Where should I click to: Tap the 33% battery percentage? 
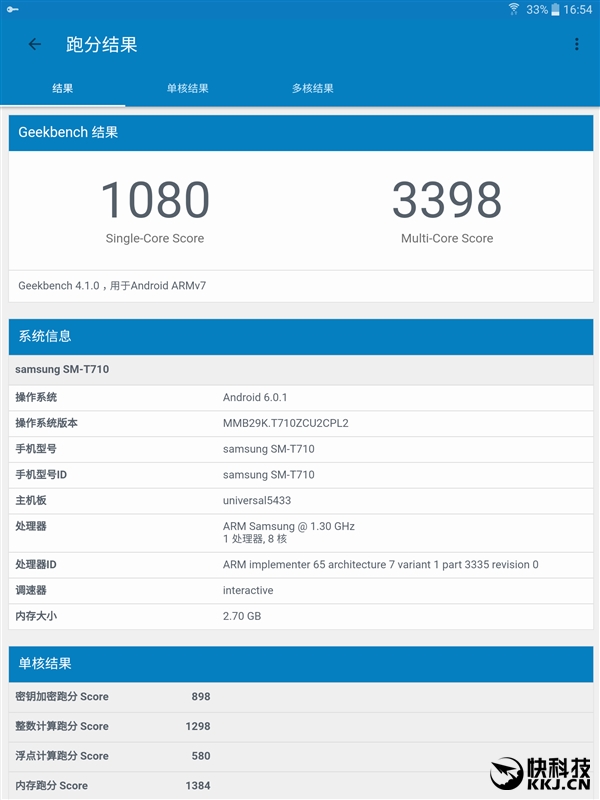537,10
